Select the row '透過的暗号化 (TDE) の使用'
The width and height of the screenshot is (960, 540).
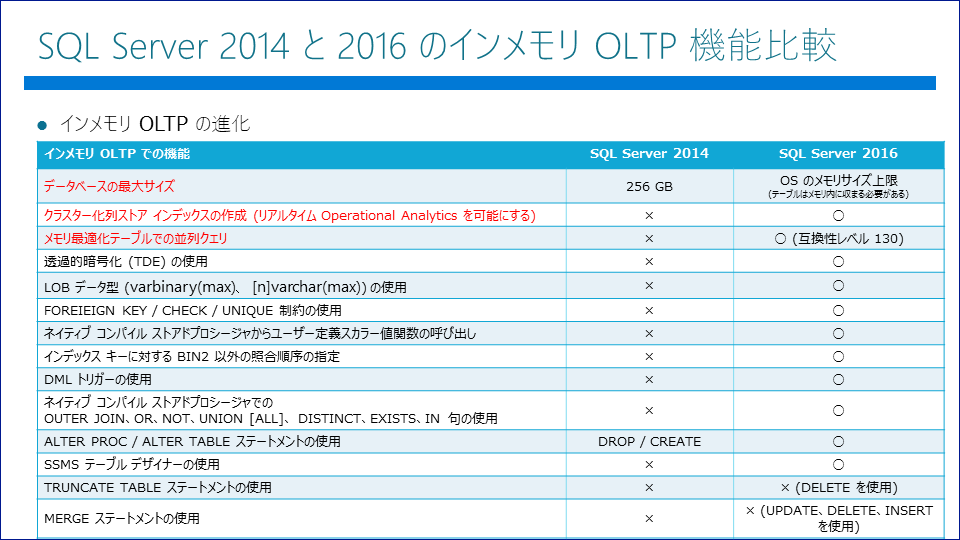126,262
